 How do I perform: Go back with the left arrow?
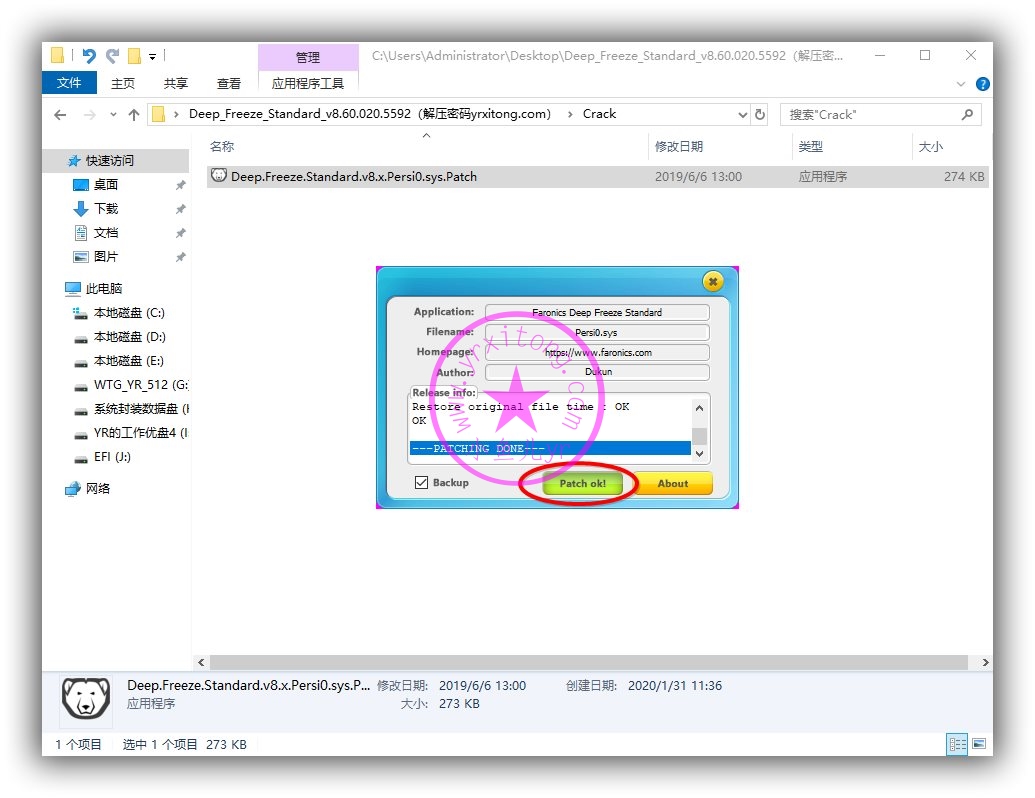(x=60, y=115)
